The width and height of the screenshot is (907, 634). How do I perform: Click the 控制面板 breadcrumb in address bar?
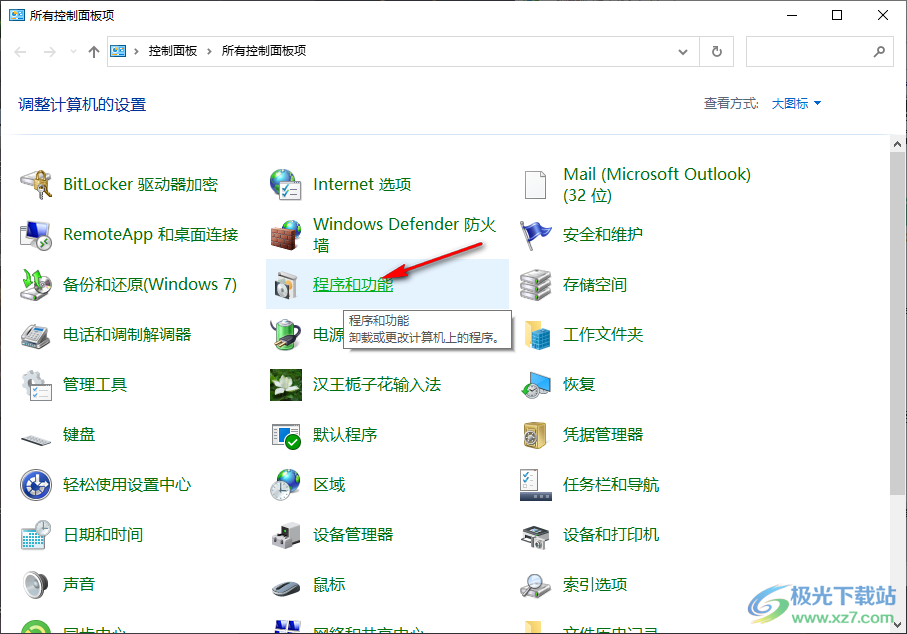pos(172,51)
